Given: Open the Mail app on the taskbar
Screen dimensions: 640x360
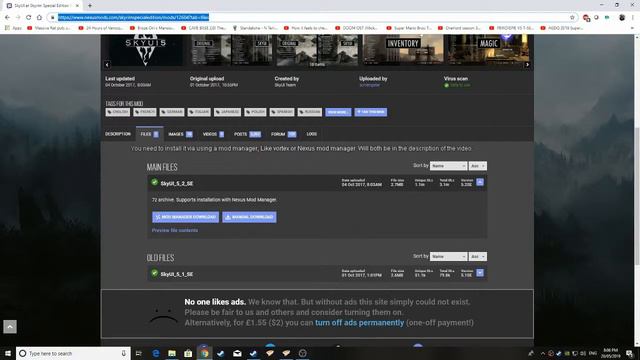Looking at the screenshot, I should pyautogui.click(x=237, y=353).
